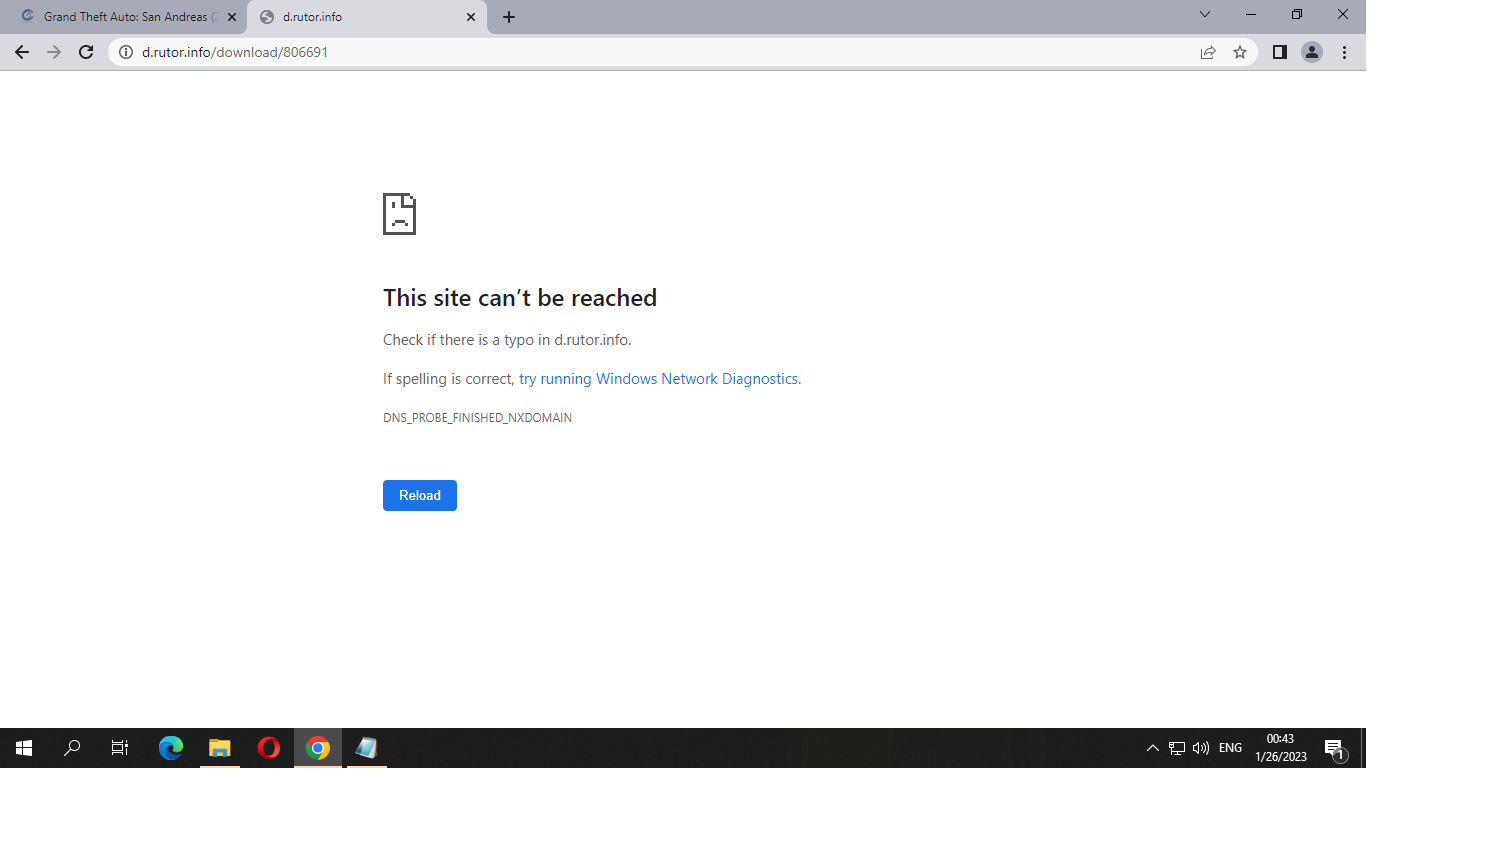Show hidden system tray icons
Image resolution: width=1500 pixels, height=842 pixels.
(x=1152, y=748)
